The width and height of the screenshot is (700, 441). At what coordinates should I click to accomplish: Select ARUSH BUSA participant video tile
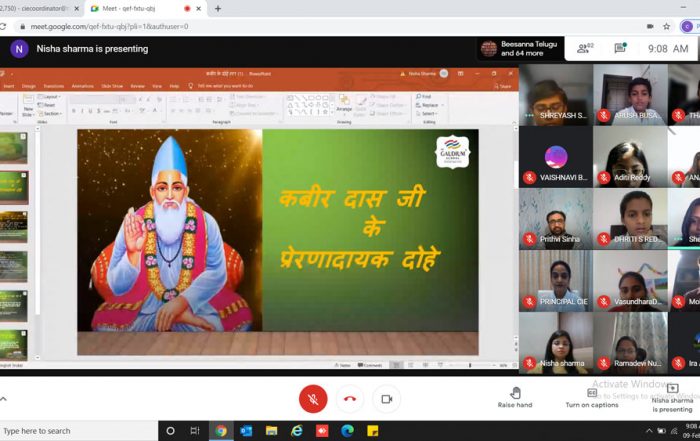[x=630, y=95]
